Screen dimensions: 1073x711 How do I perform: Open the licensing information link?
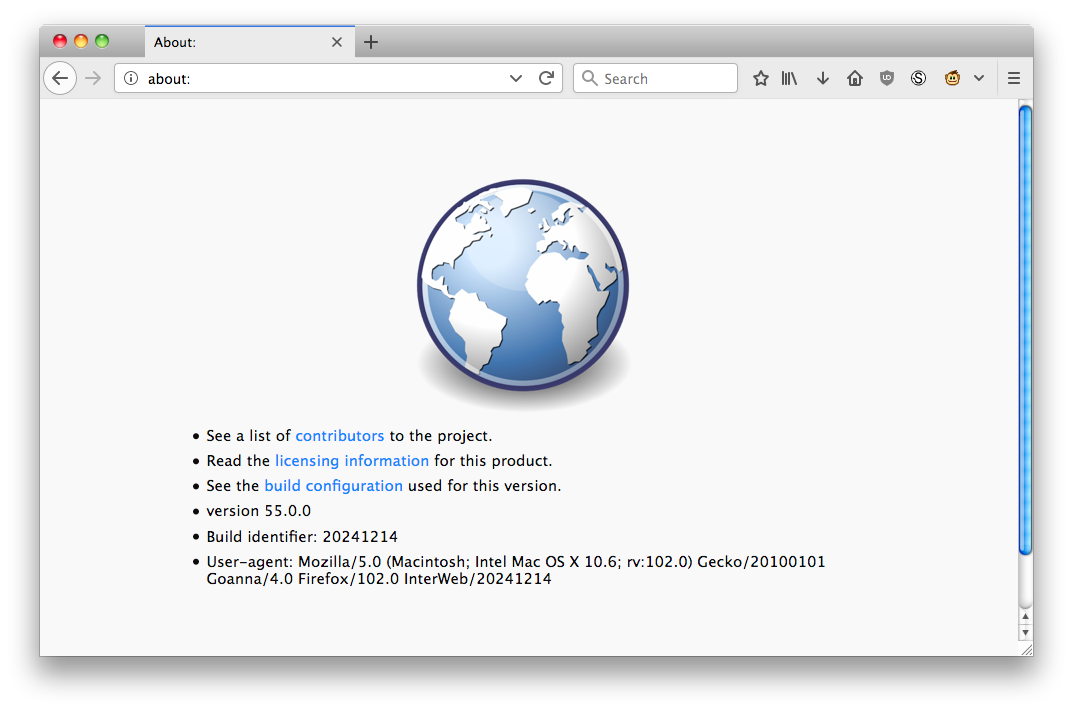[x=352, y=461]
